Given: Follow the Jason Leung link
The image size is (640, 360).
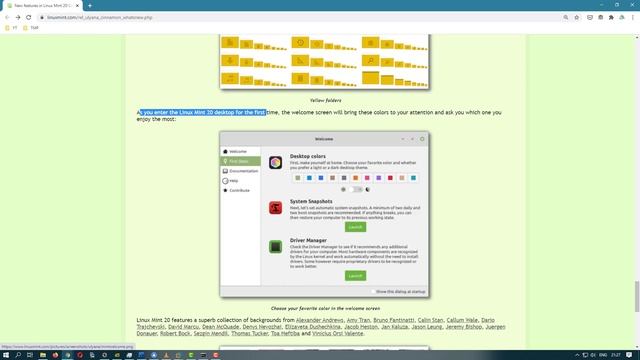Looking at the screenshot, I should [427, 327].
